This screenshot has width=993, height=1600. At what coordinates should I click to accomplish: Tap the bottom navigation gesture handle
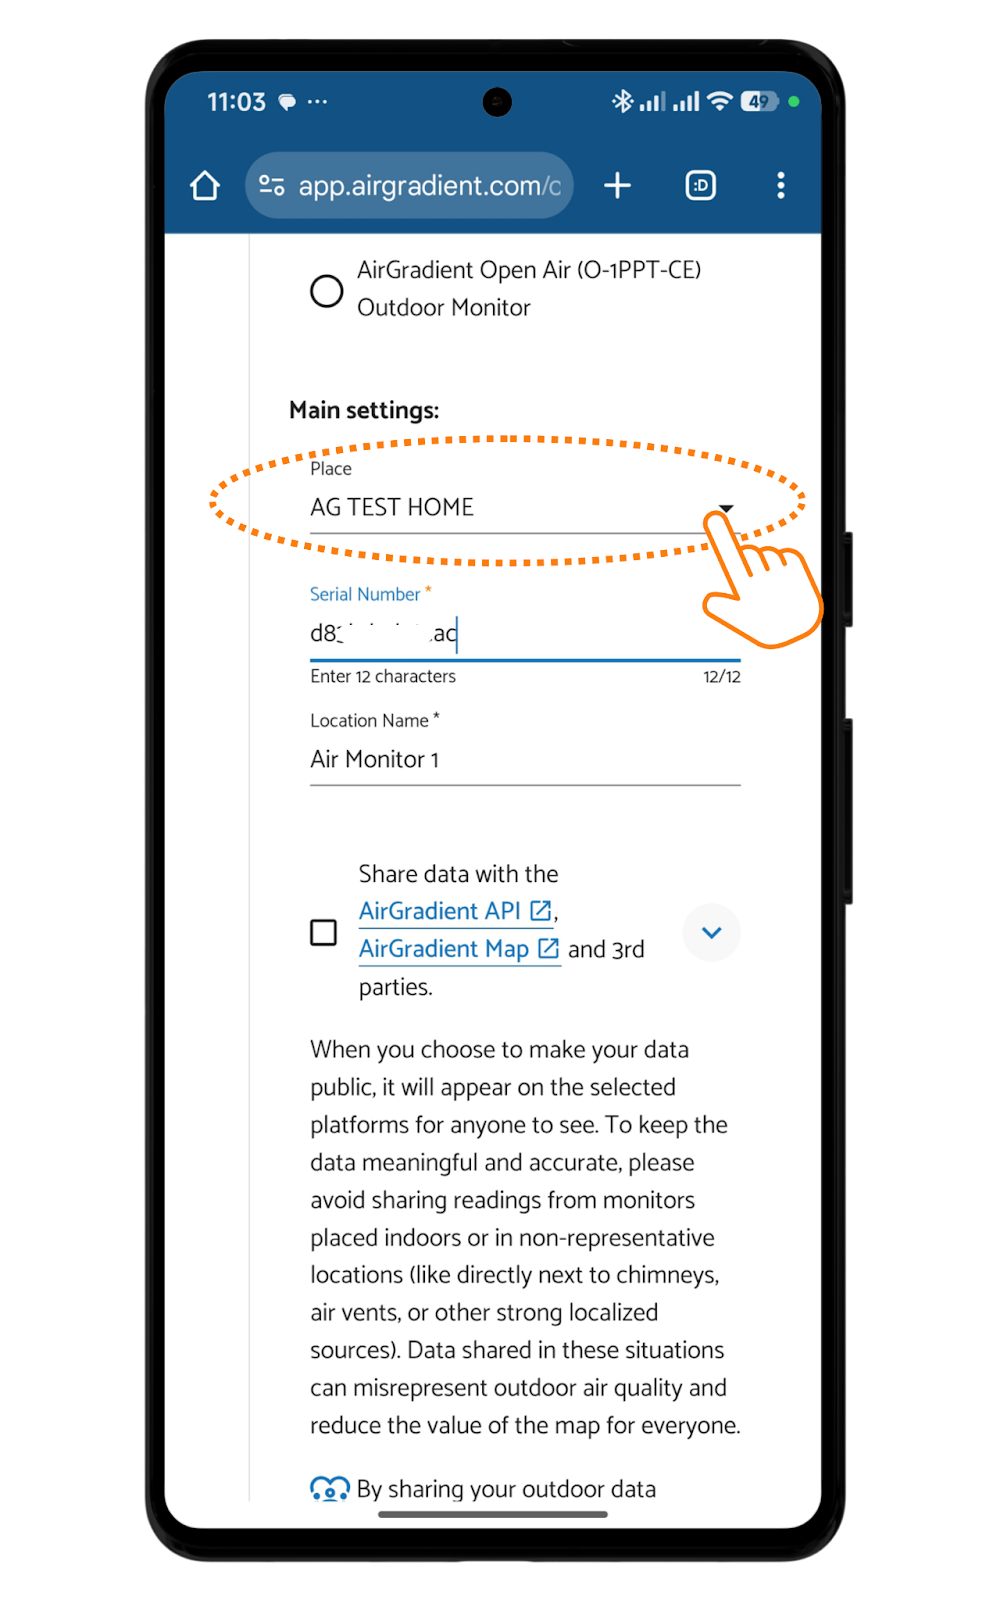point(493,1514)
